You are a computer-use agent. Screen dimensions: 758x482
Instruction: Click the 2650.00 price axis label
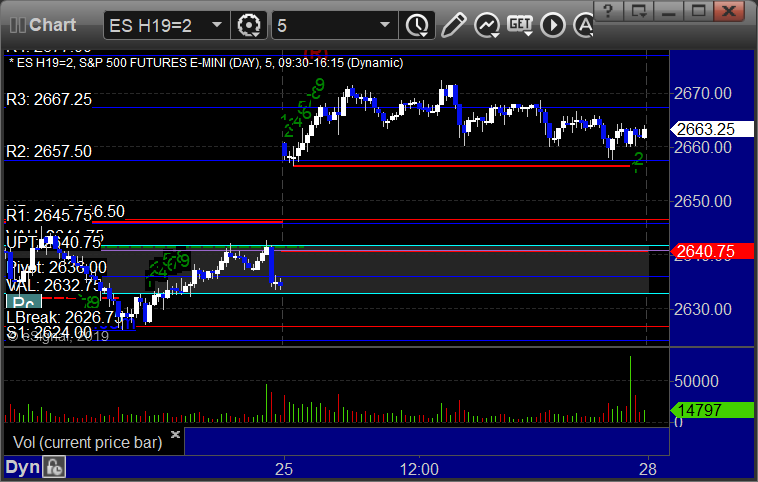[x=702, y=201]
